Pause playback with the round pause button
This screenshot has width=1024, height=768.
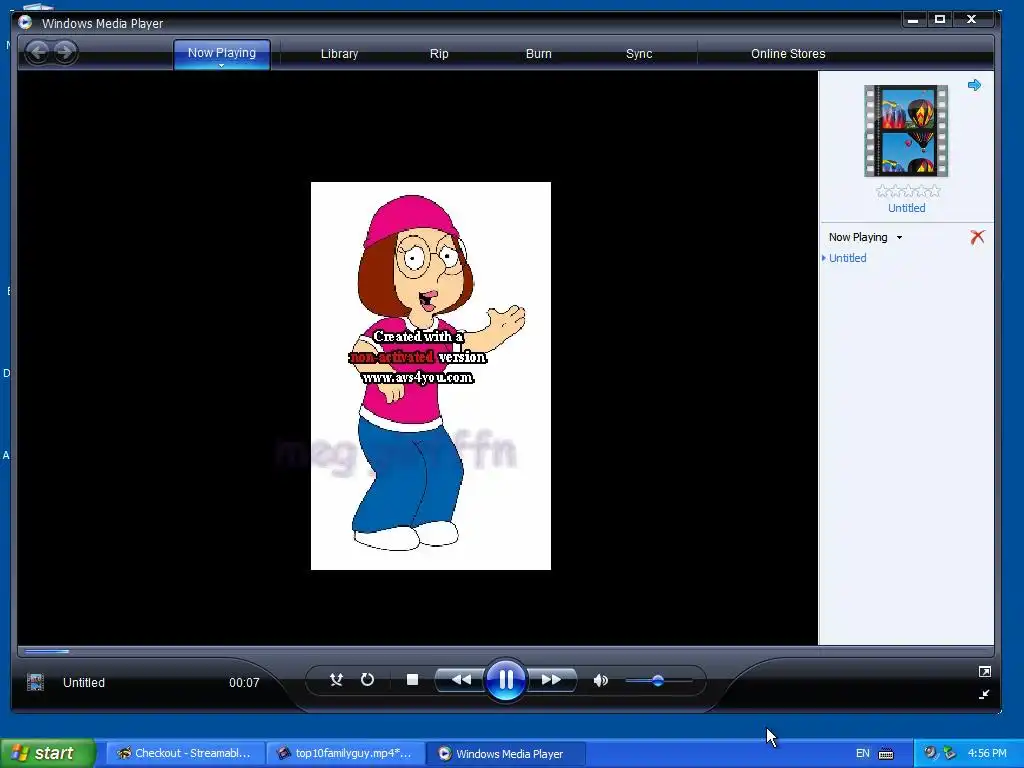coord(505,680)
